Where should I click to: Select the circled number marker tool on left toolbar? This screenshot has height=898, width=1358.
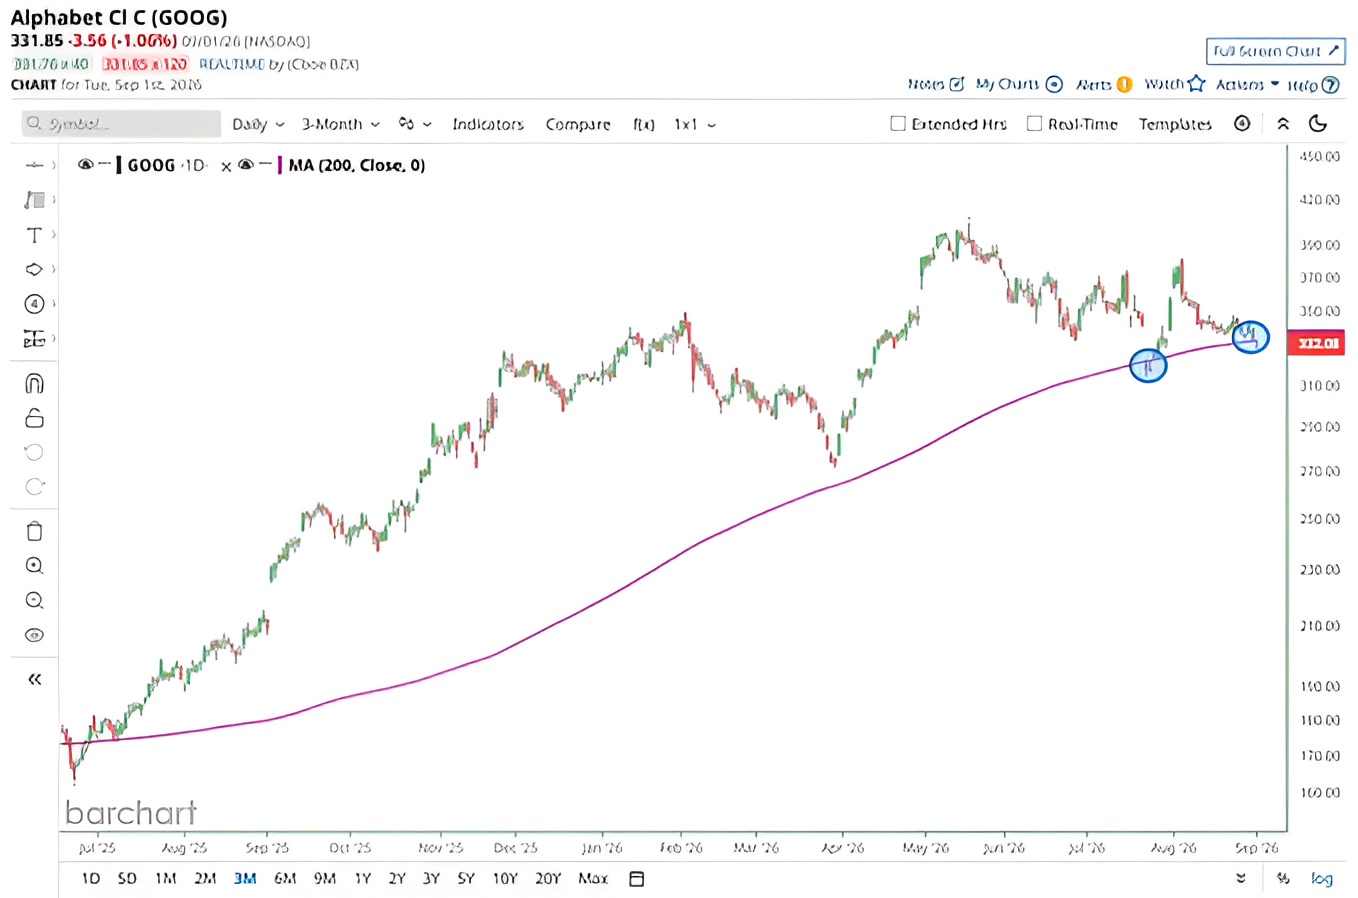34,304
